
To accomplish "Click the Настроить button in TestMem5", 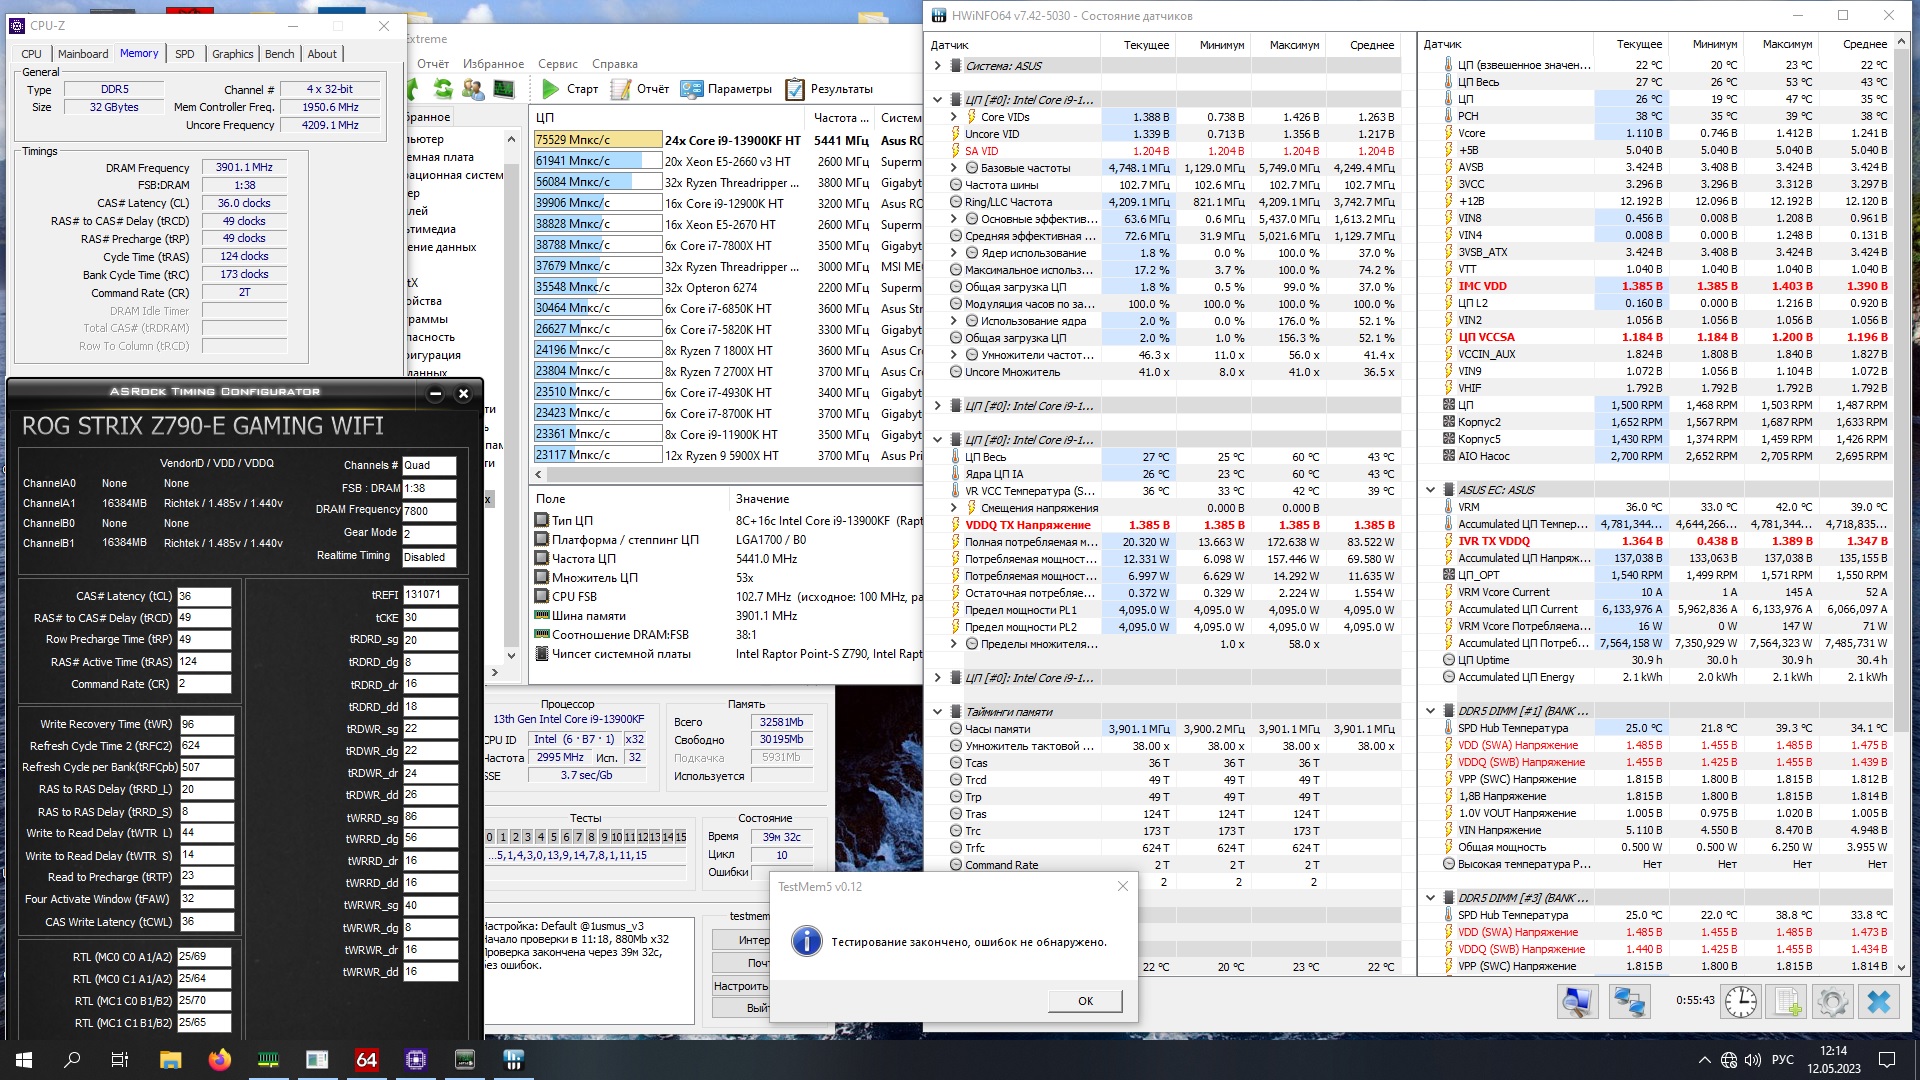I will tap(740, 986).
